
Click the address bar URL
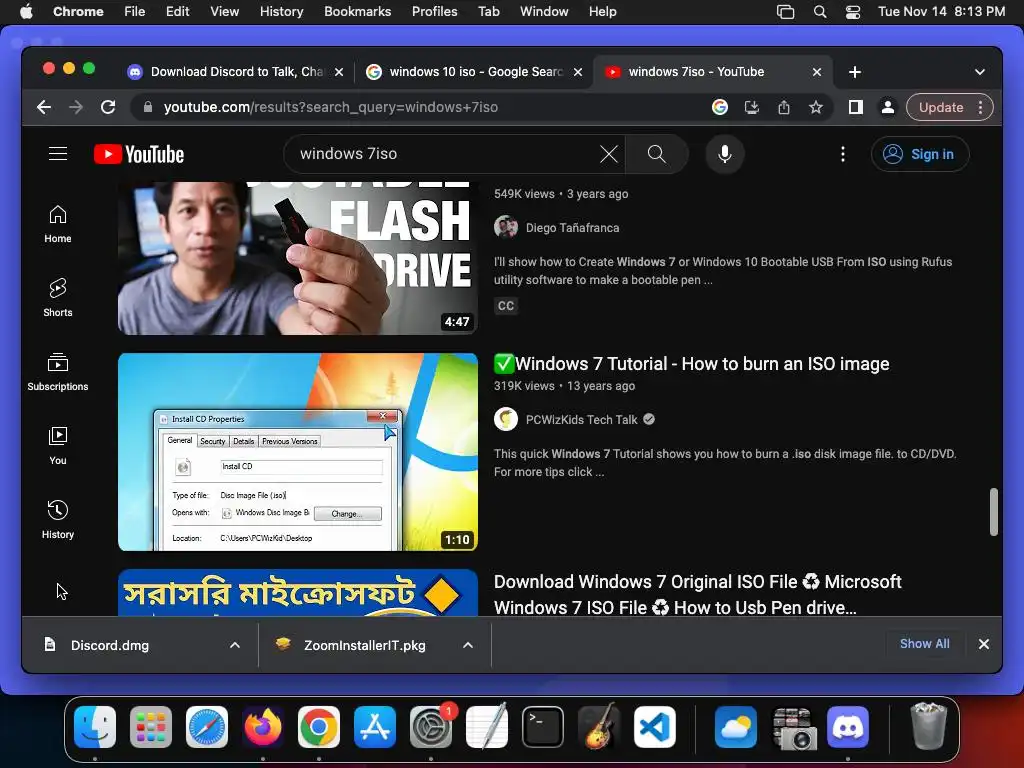330,107
